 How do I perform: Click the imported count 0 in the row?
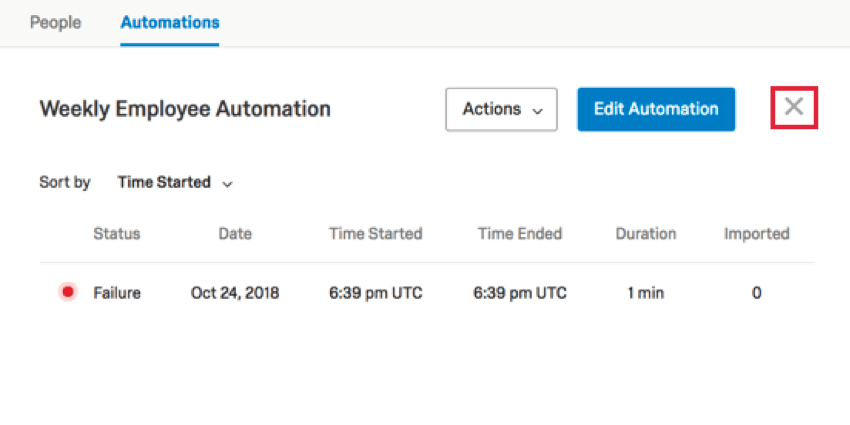click(x=757, y=293)
